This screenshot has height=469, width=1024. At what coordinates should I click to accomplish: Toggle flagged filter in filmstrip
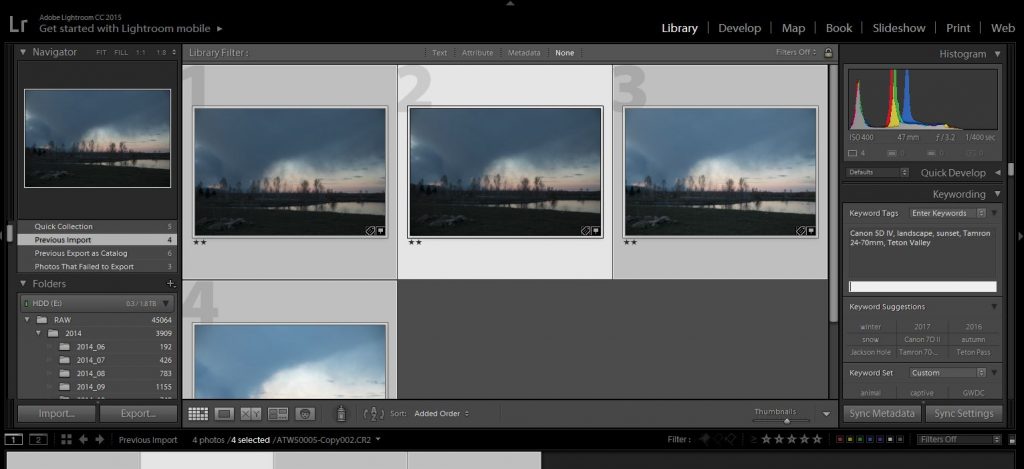coord(704,440)
